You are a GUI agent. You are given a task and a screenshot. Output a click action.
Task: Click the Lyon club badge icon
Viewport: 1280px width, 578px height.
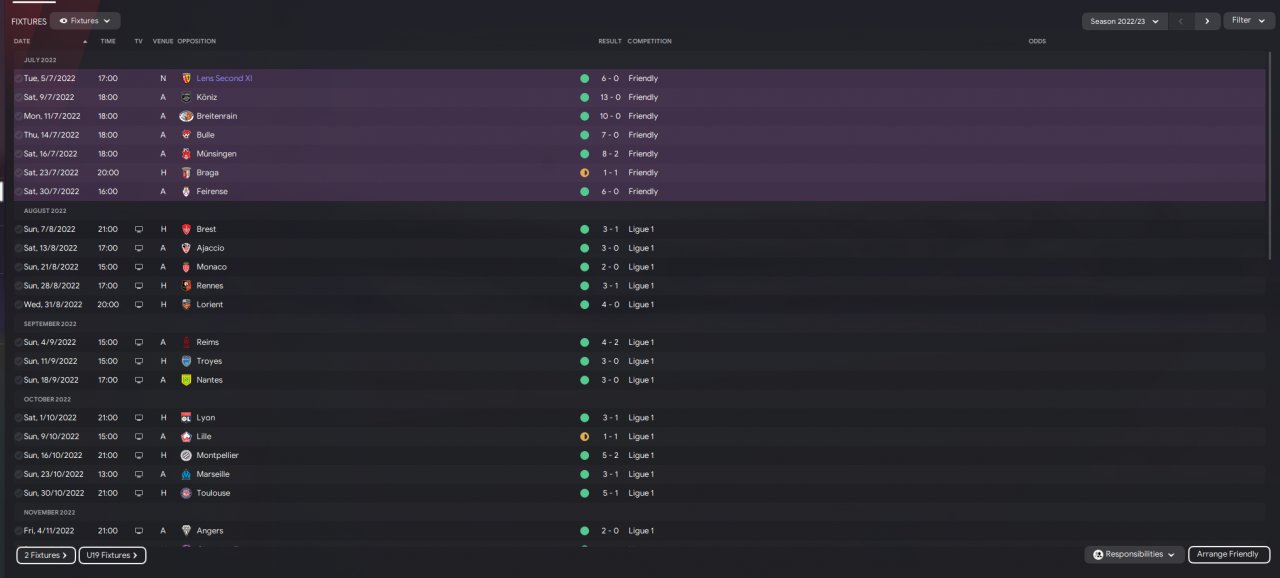coord(186,418)
